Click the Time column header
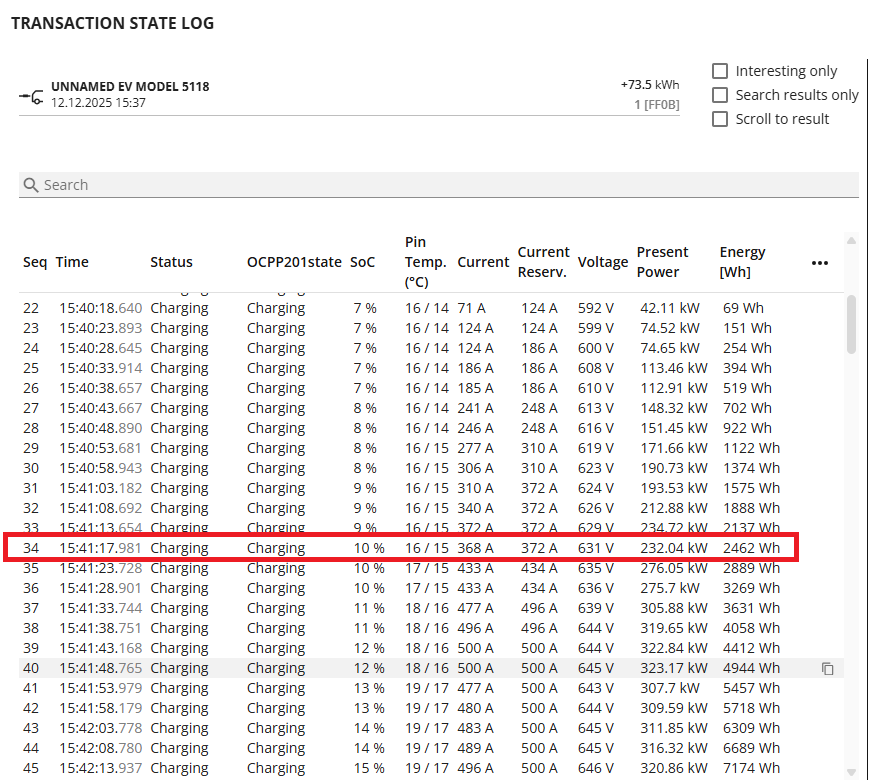The width and height of the screenshot is (869, 782). pos(72,262)
